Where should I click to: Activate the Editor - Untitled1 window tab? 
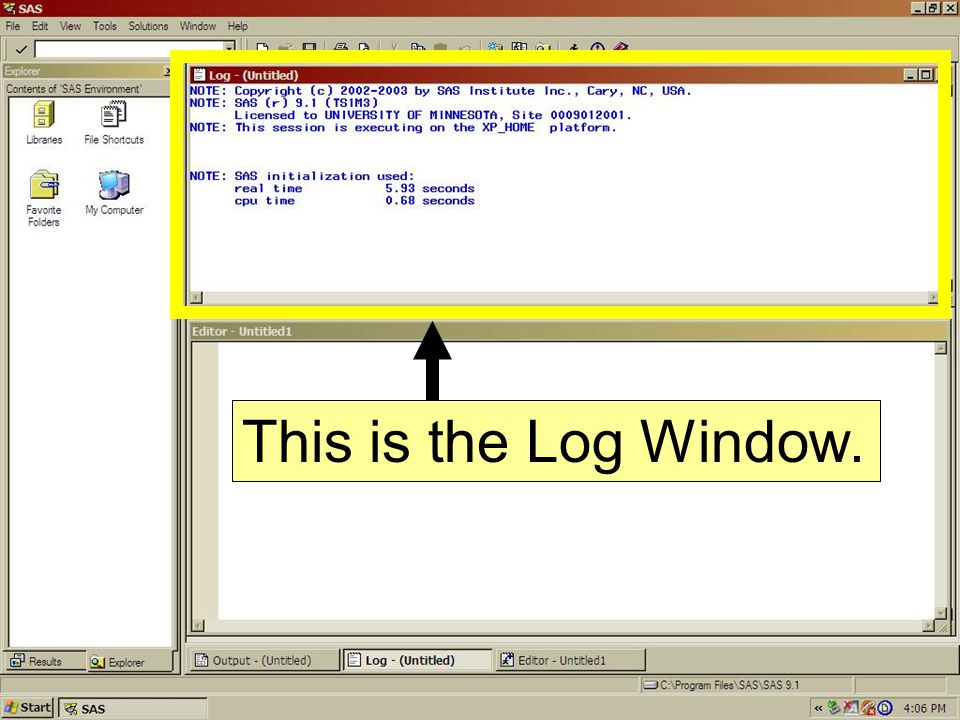[570, 660]
